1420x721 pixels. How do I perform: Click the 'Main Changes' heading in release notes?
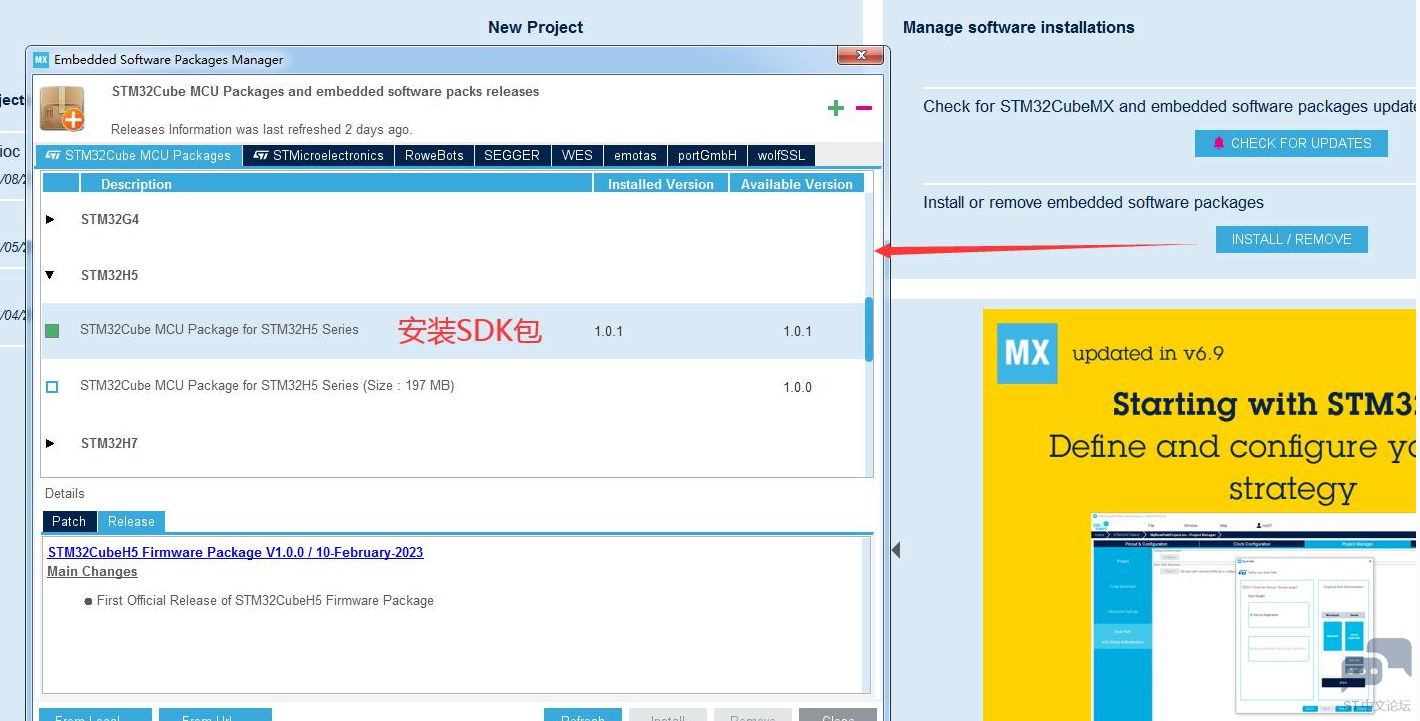[92, 572]
